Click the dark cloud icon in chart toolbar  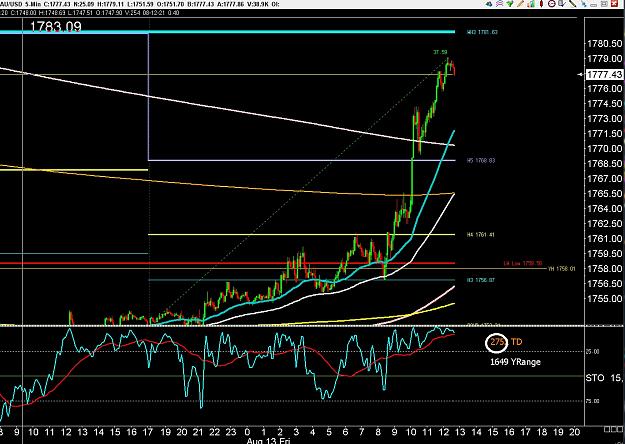(489, 4)
